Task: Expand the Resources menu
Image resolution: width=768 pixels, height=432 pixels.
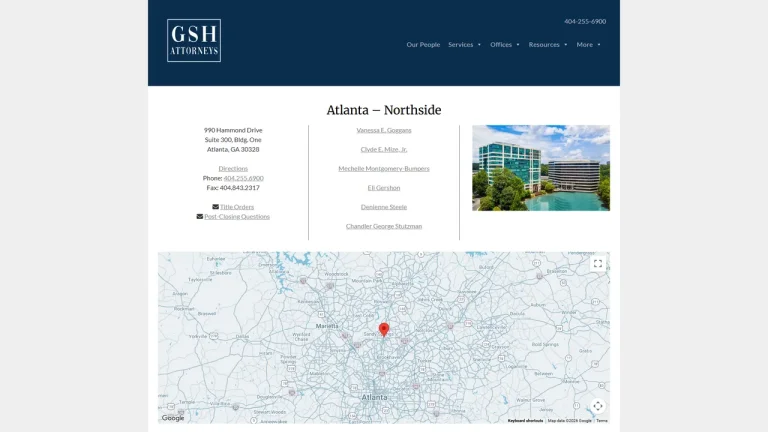Action: pos(548,45)
